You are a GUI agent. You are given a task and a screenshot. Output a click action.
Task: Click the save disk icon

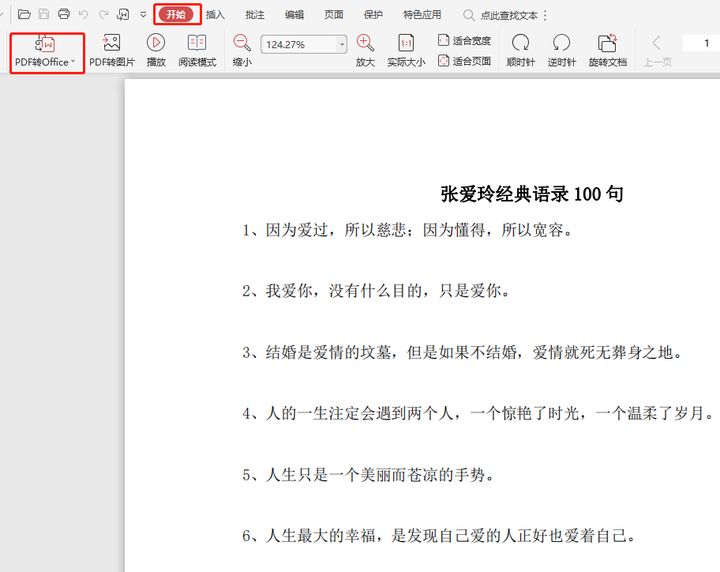click(44, 14)
